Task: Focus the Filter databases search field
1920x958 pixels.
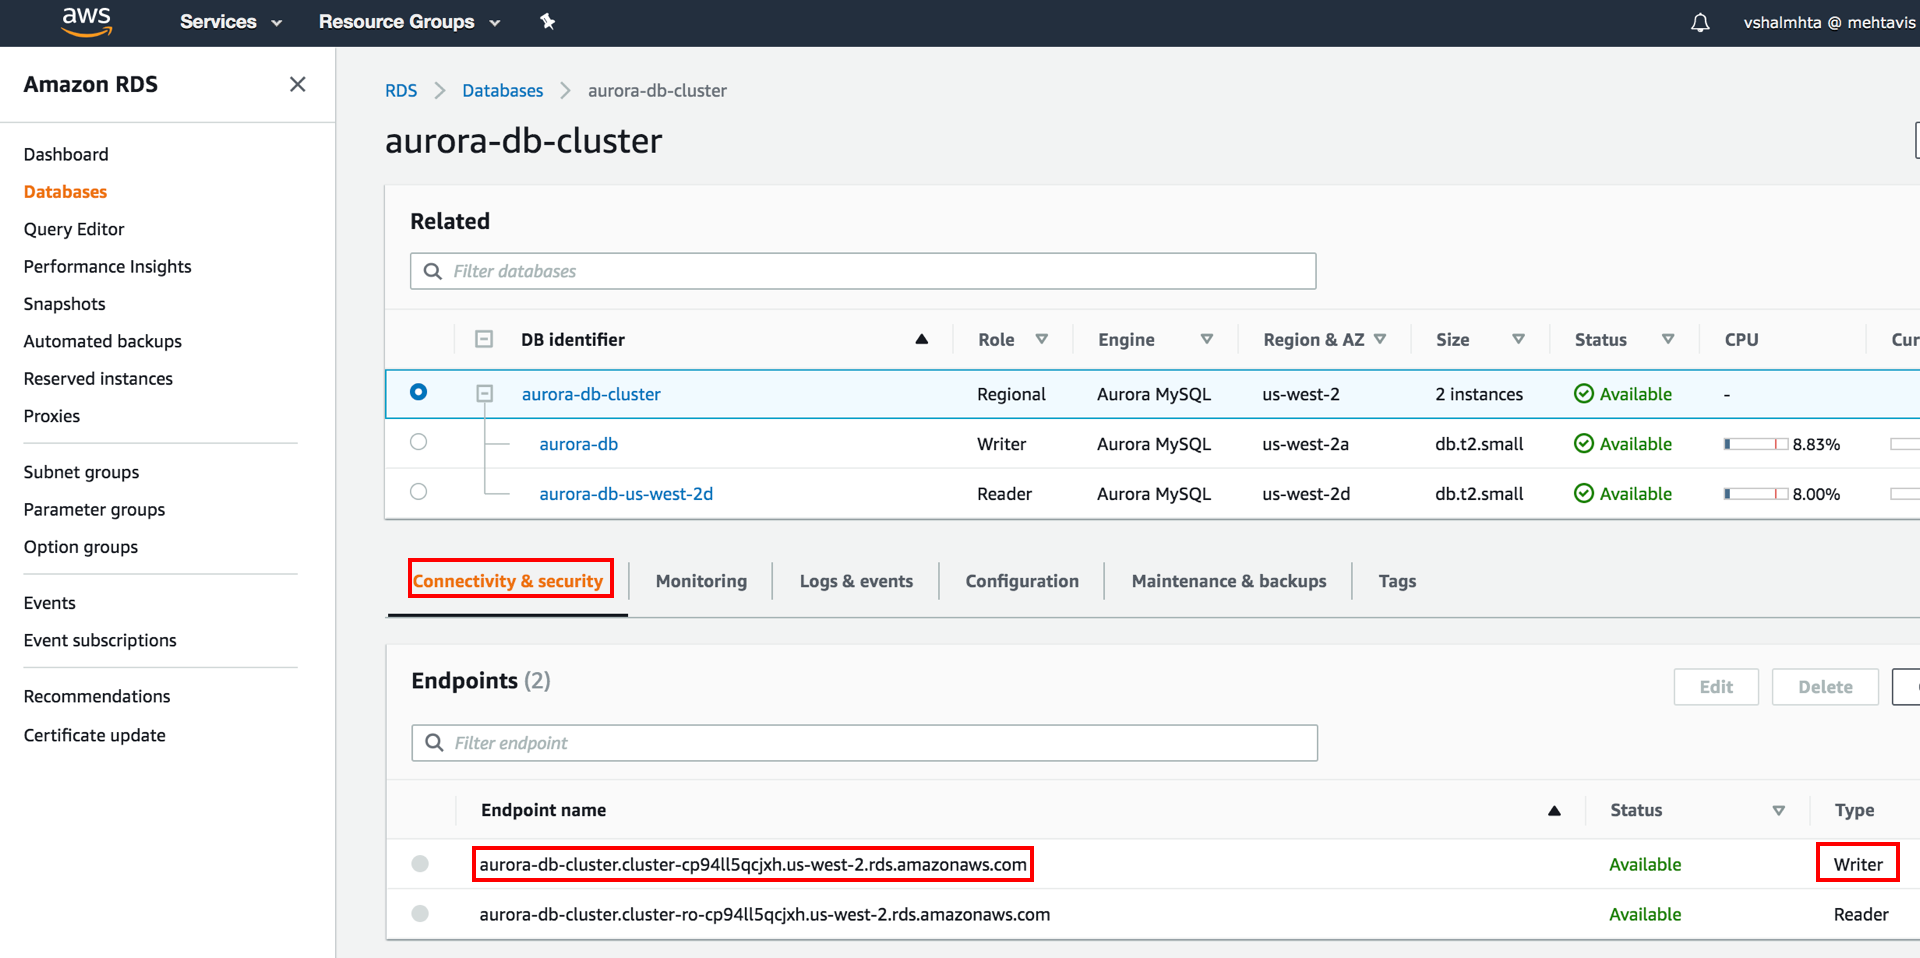Action: [863, 271]
